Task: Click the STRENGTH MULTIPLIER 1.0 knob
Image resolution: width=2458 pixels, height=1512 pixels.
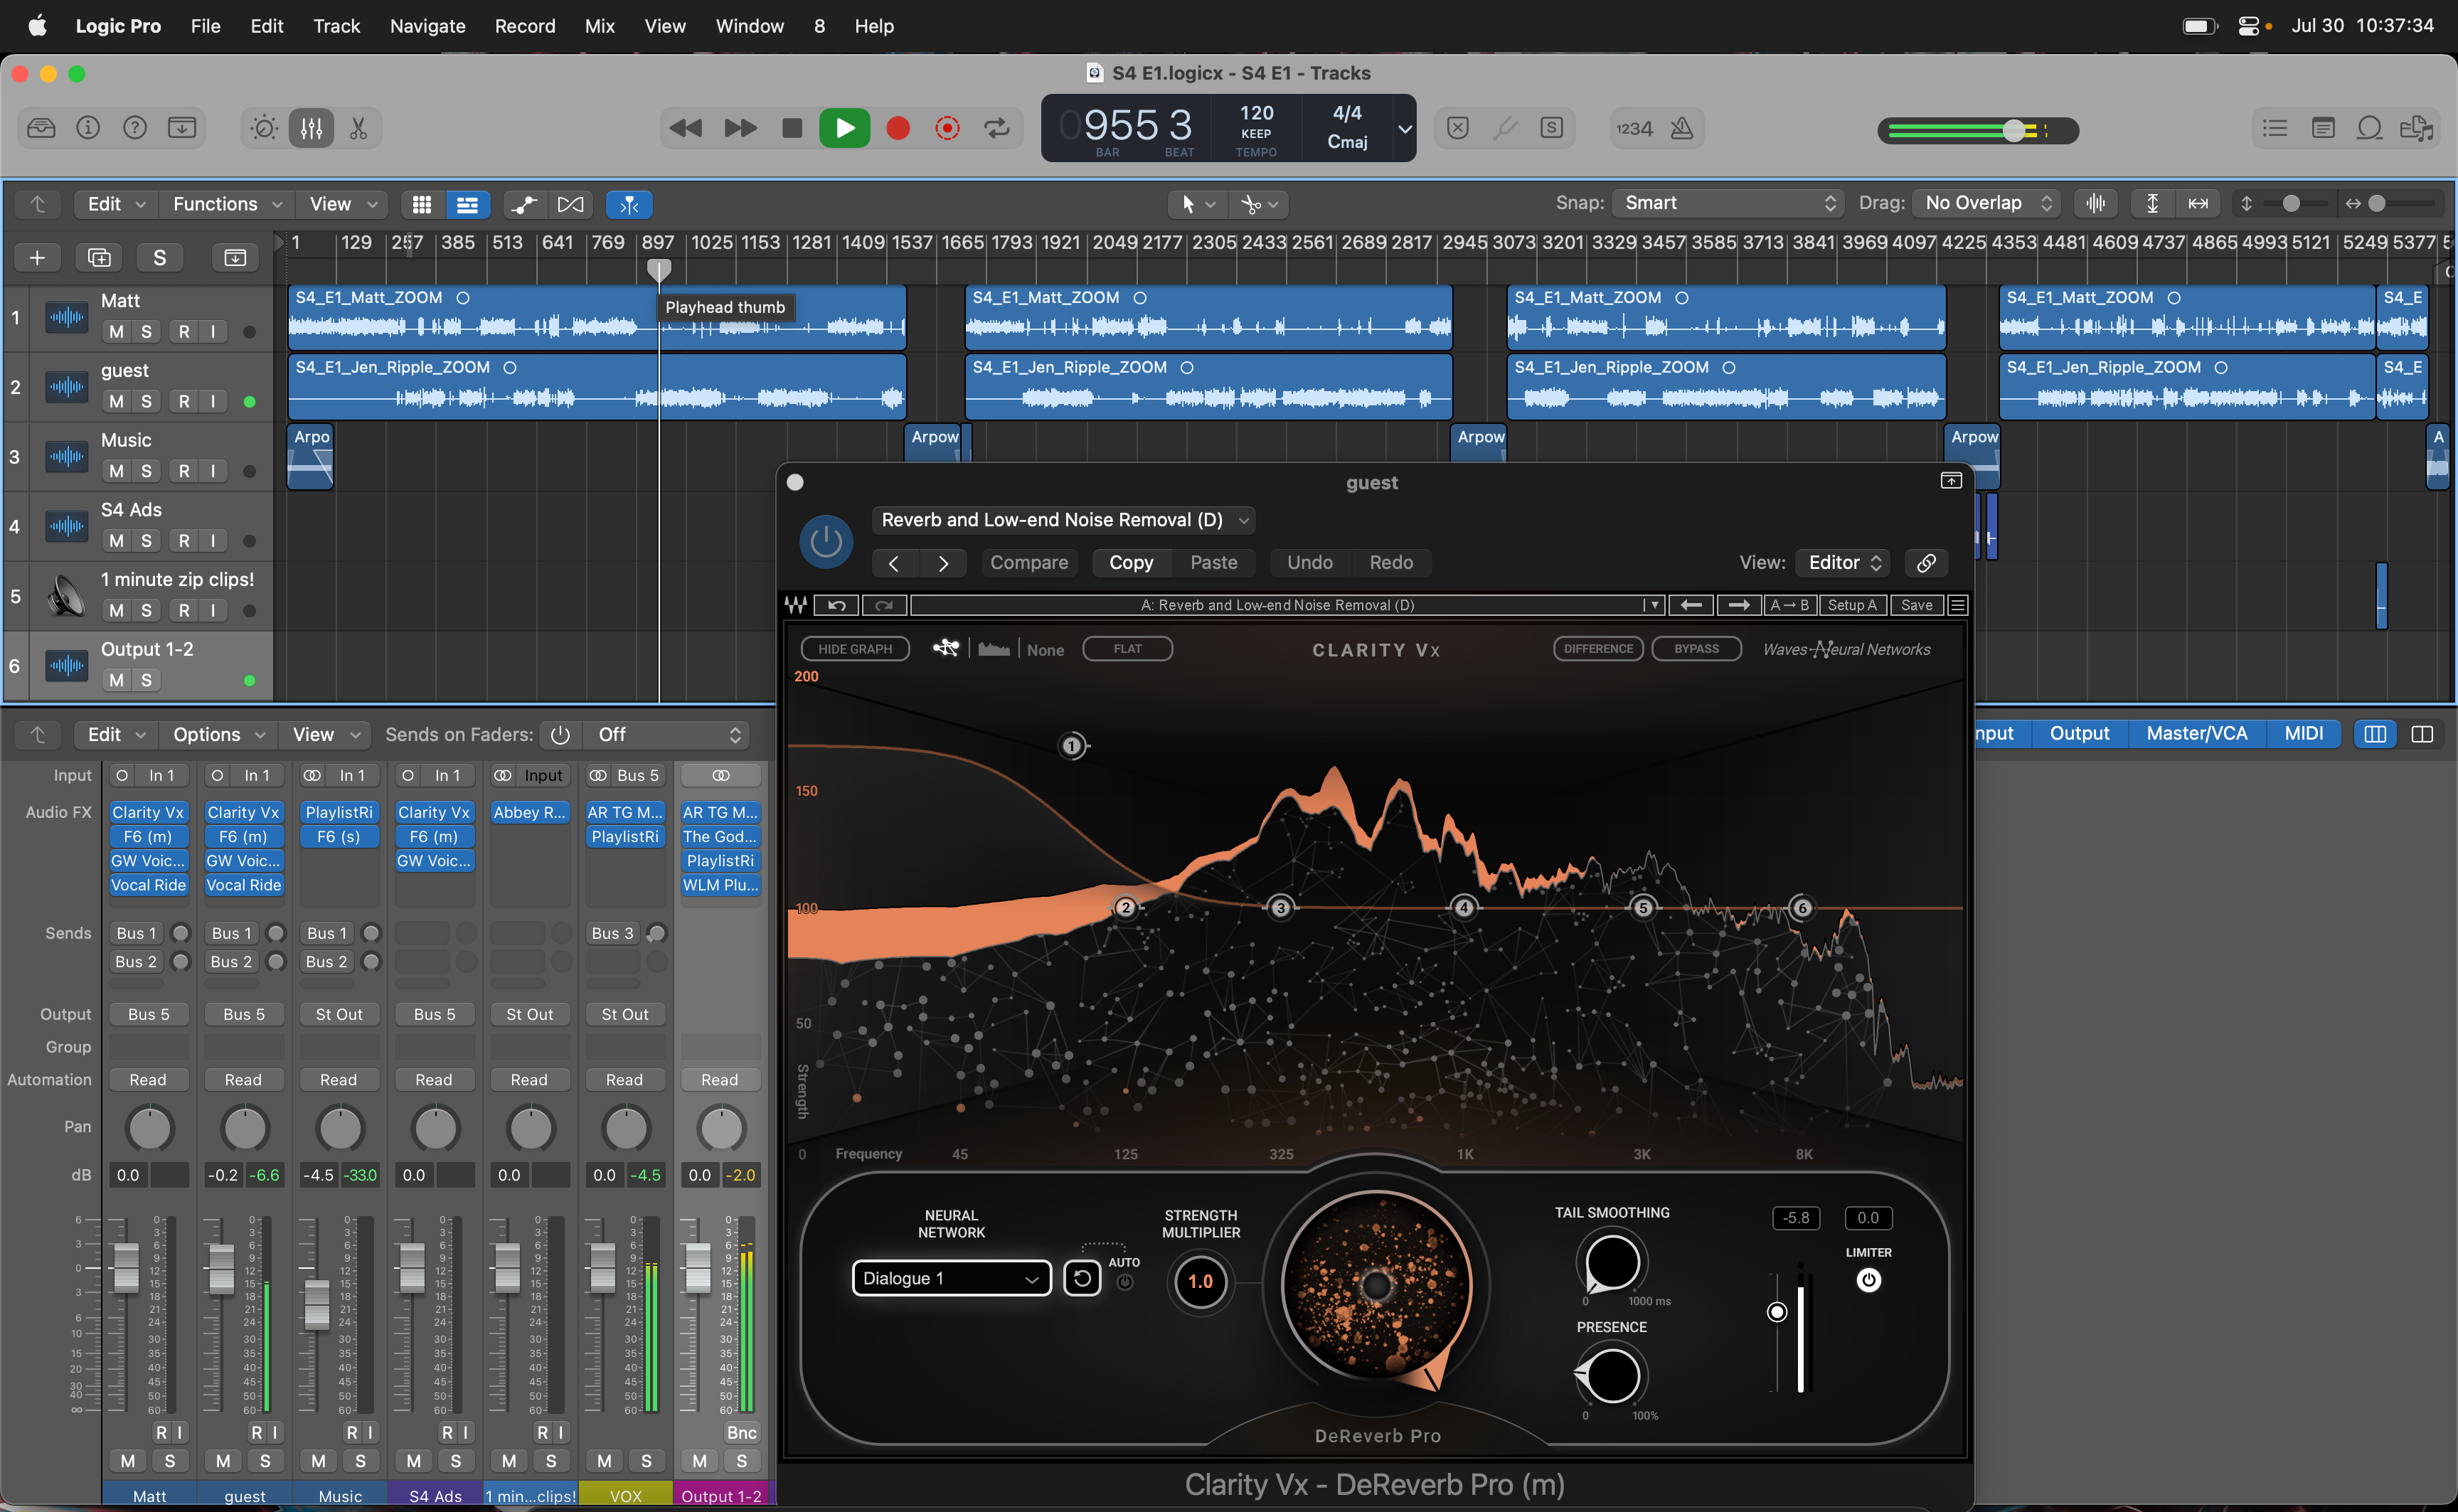Action: [1200, 1282]
